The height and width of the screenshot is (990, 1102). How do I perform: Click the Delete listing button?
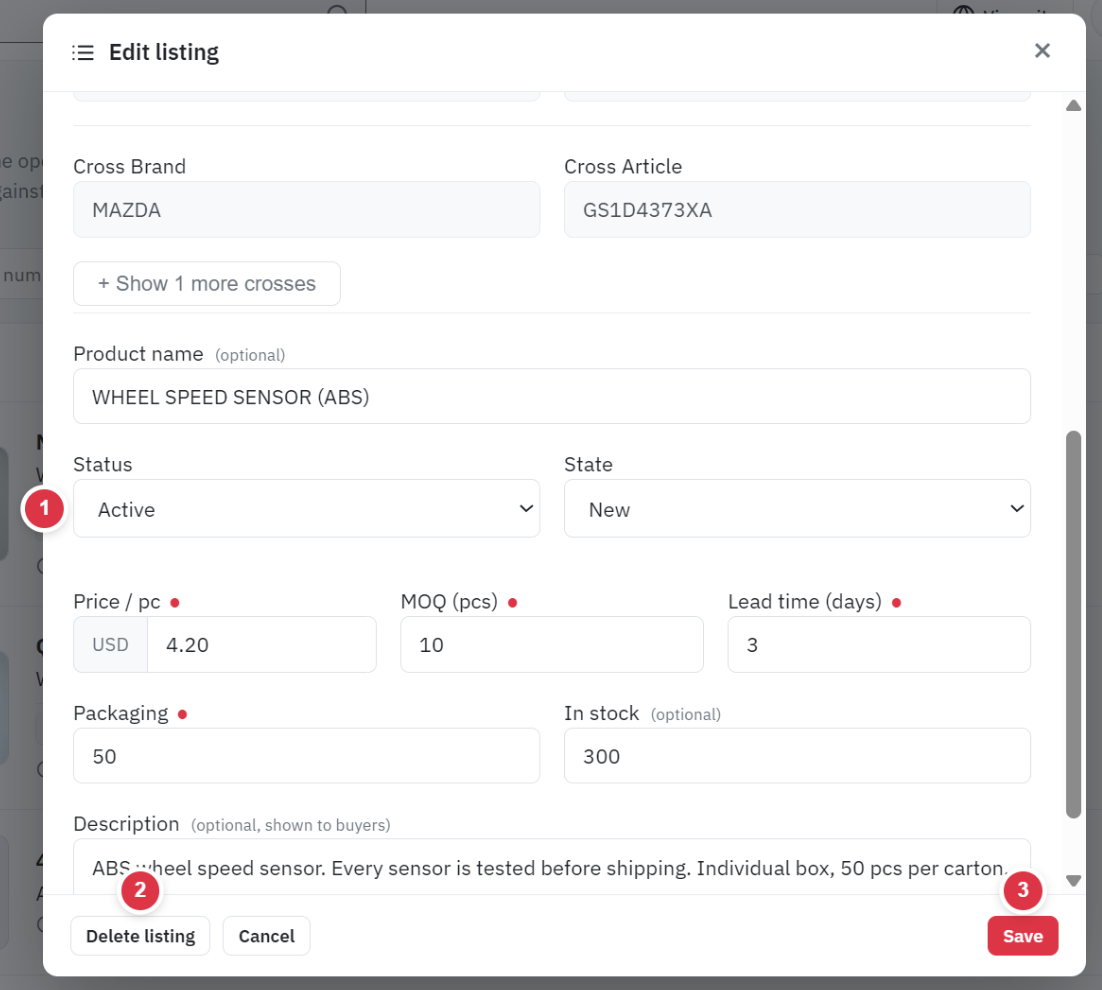[x=141, y=936]
